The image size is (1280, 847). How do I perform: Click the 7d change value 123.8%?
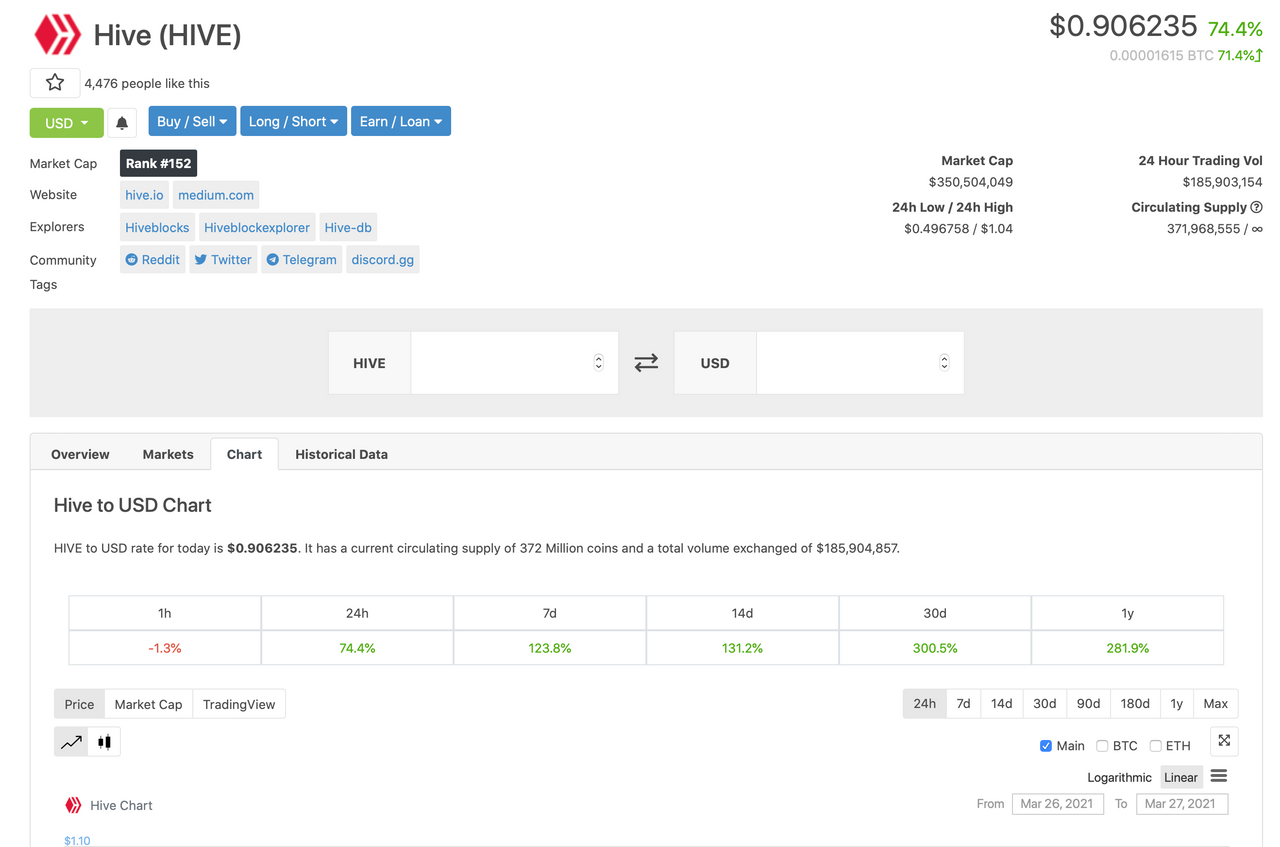pos(550,648)
